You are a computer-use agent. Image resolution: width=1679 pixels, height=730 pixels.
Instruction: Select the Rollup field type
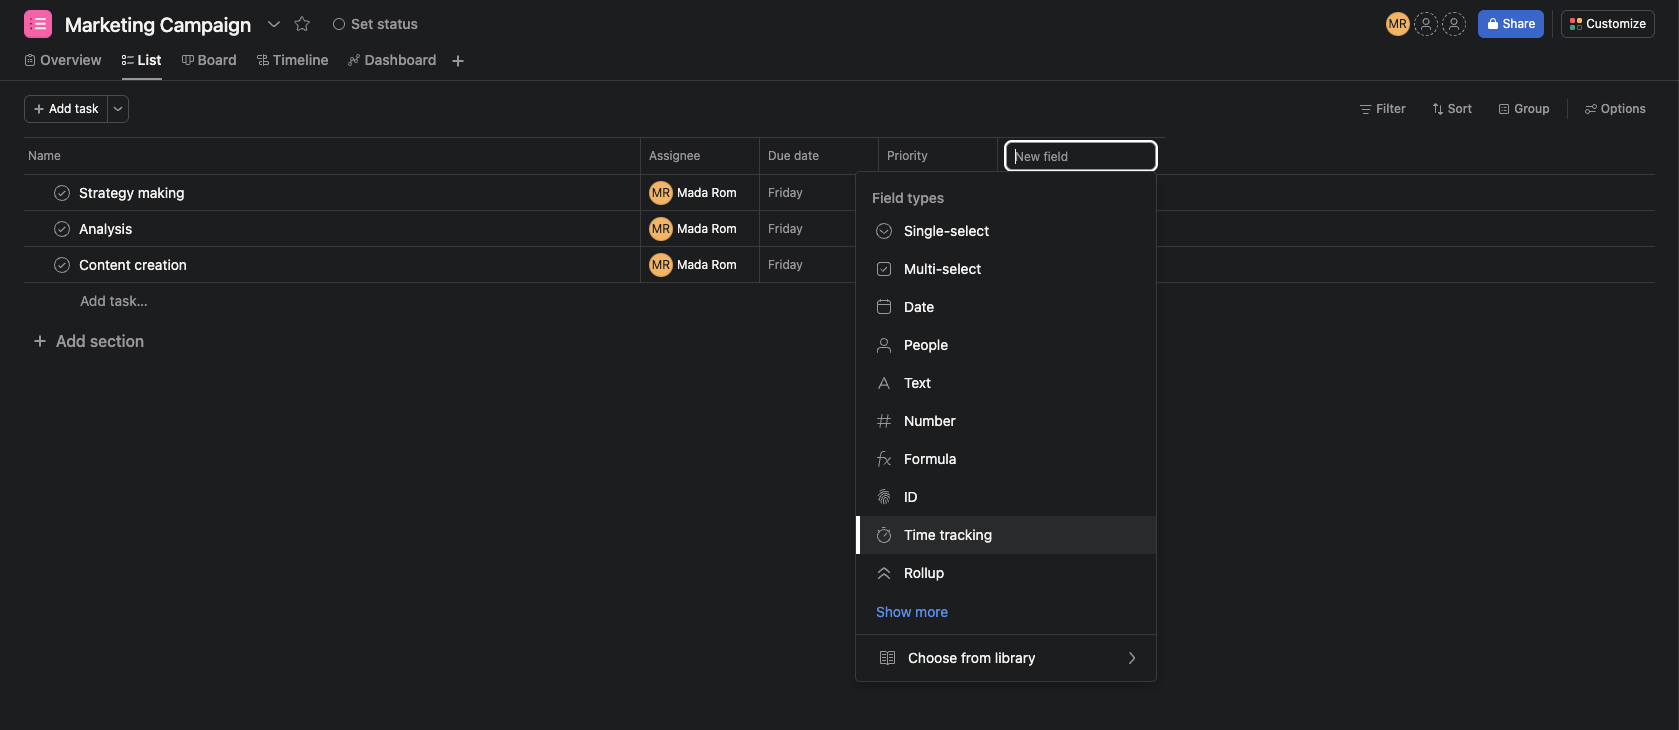pos(1006,573)
